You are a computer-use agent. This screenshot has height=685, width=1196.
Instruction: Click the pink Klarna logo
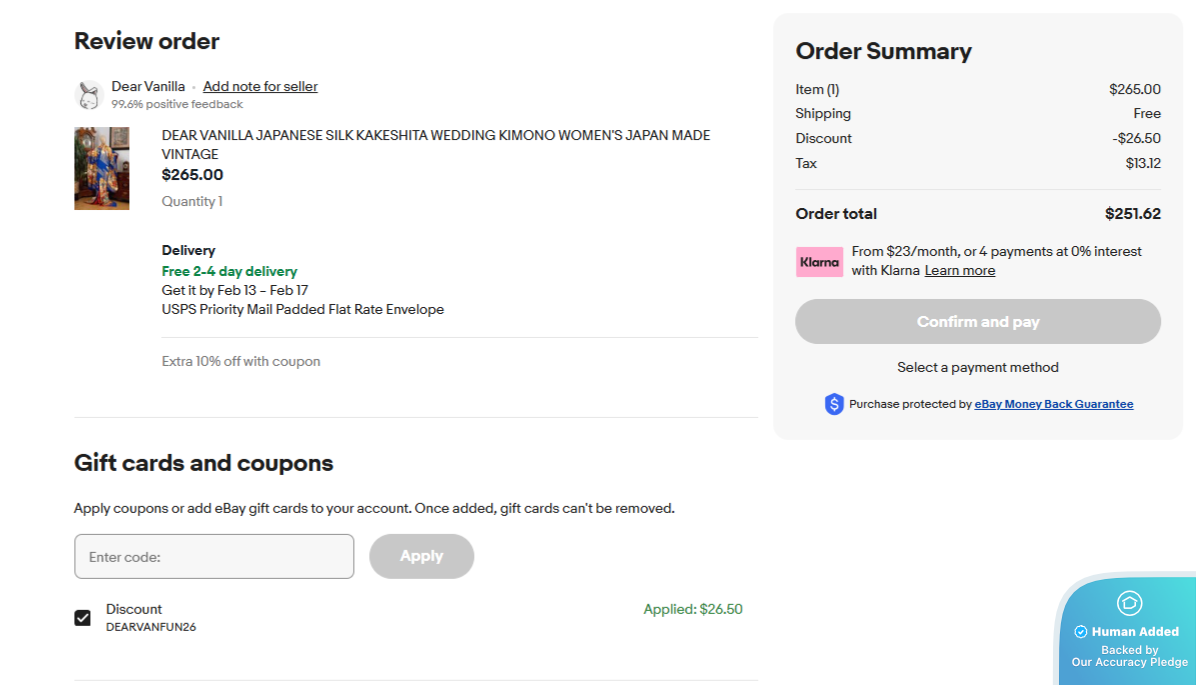819,262
